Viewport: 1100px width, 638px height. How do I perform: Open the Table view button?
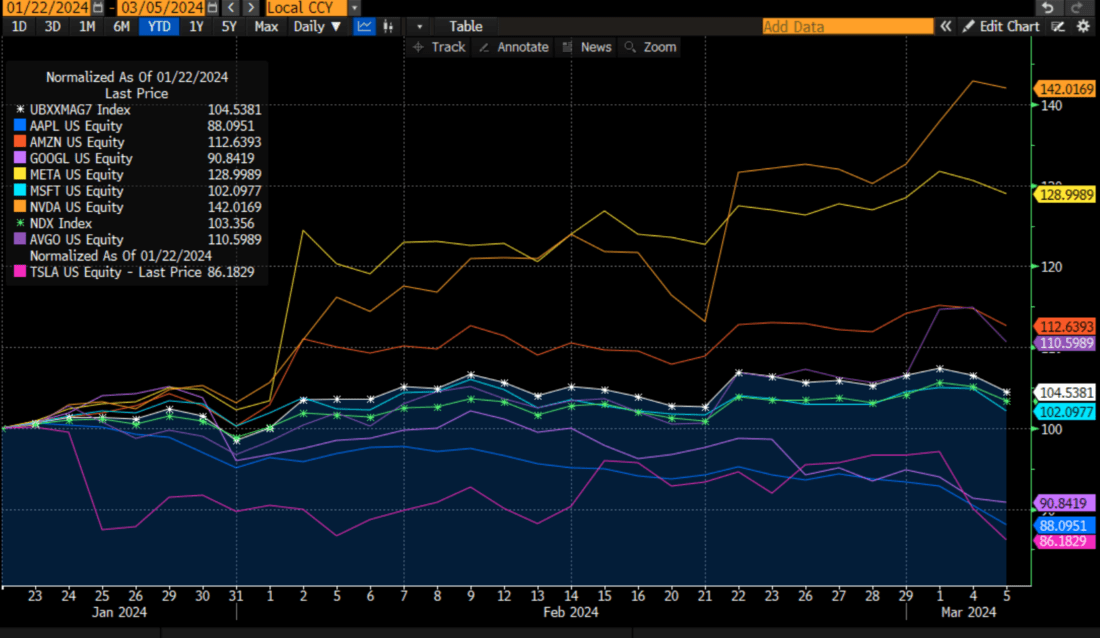tap(466, 26)
